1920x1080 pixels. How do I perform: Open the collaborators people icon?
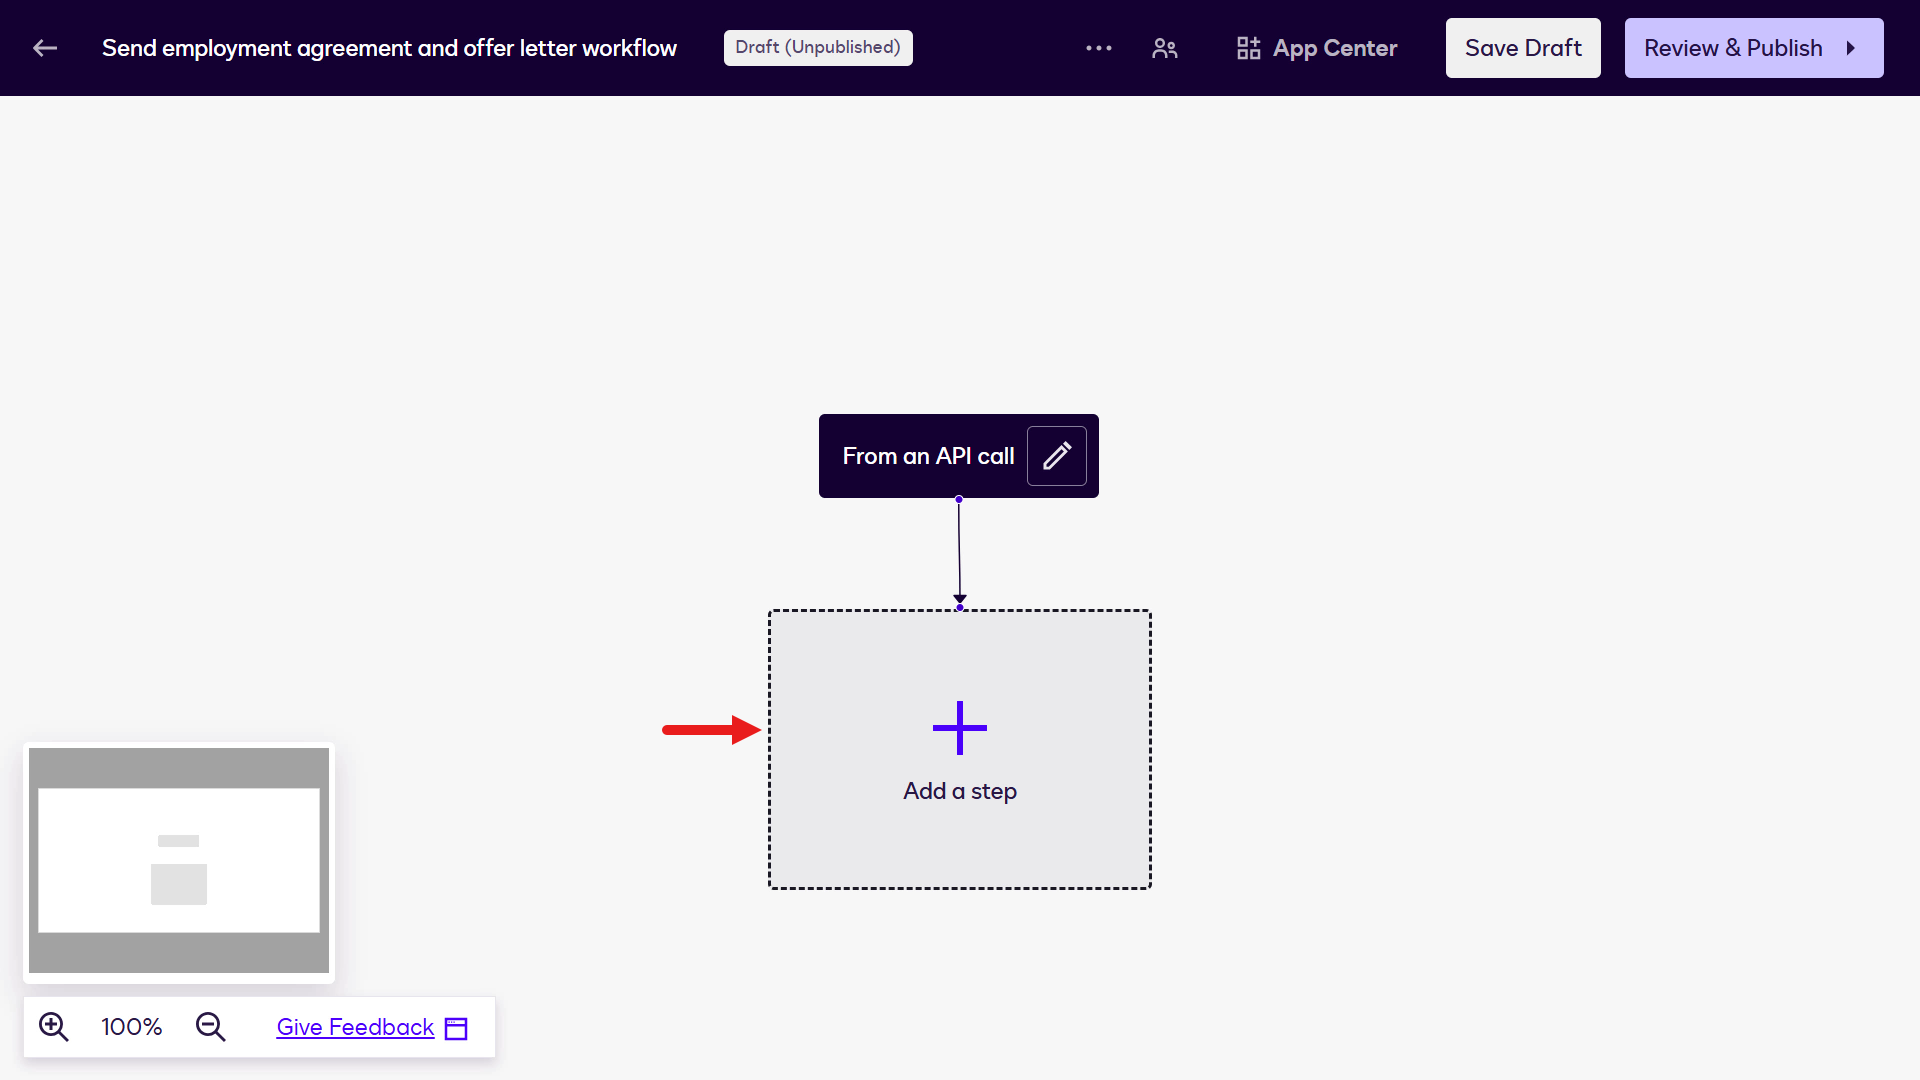(1165, 48)
